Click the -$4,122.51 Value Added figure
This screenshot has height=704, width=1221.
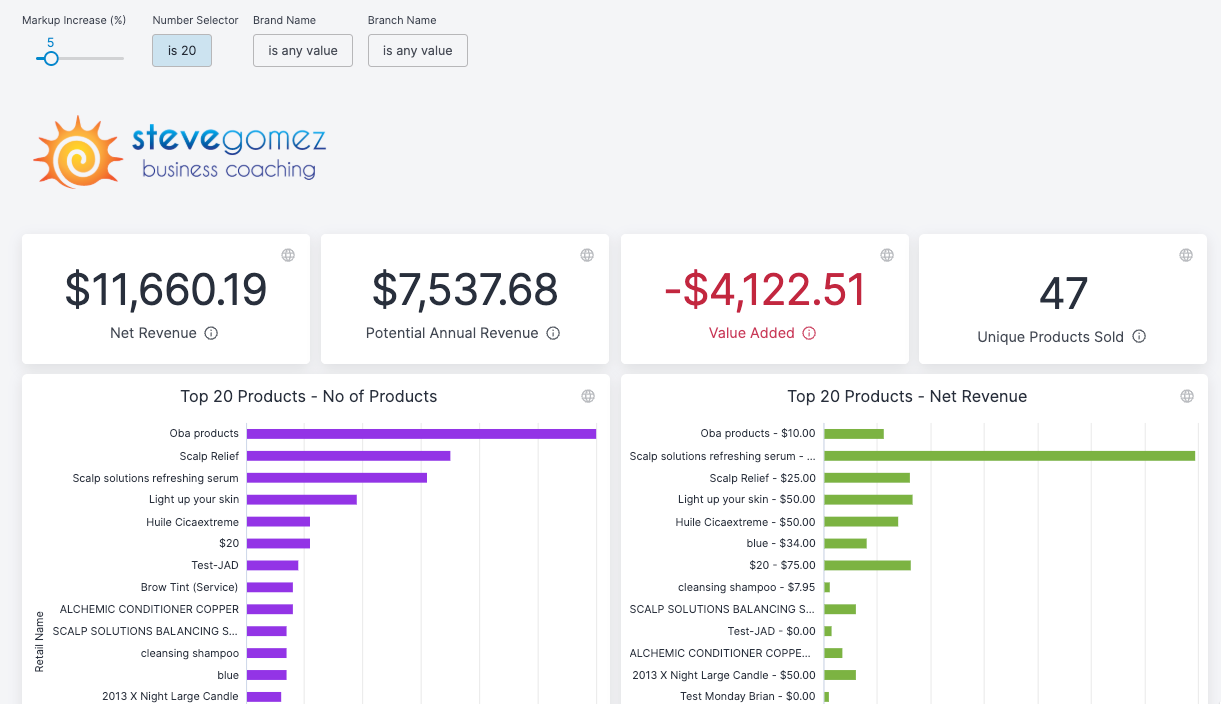(765, 290)
